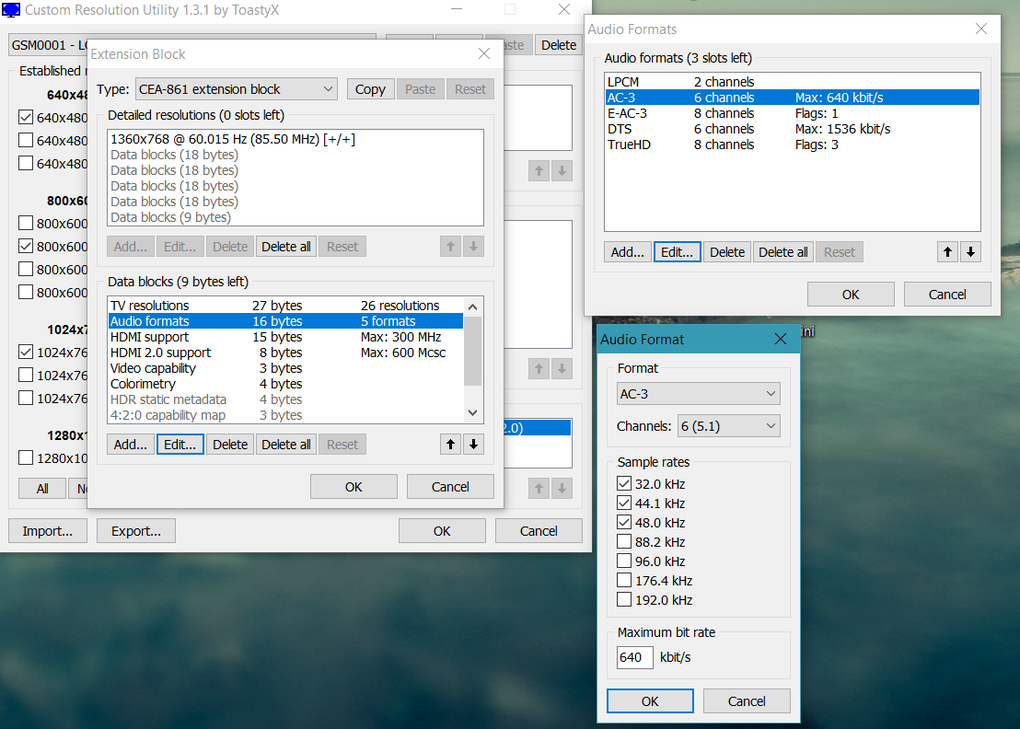Click Import... in main window
Screen dimensions: 1020x729
[47, 531]
